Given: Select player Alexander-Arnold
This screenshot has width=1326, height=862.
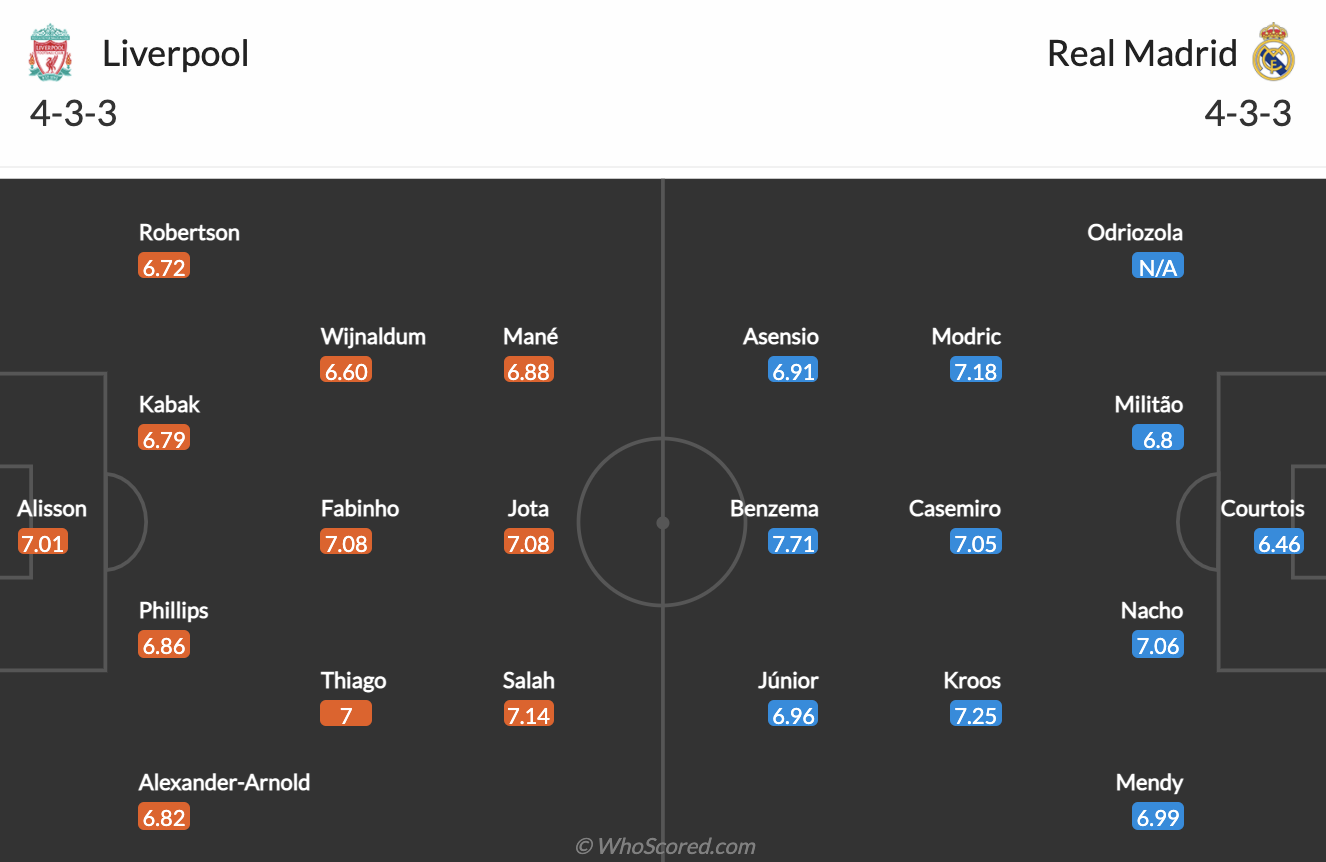Looking at the screenshot, I should click(x=224, y=782).
